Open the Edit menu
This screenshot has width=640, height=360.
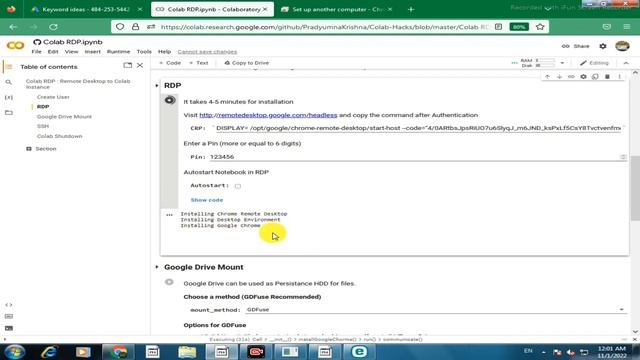click(53, 52)
